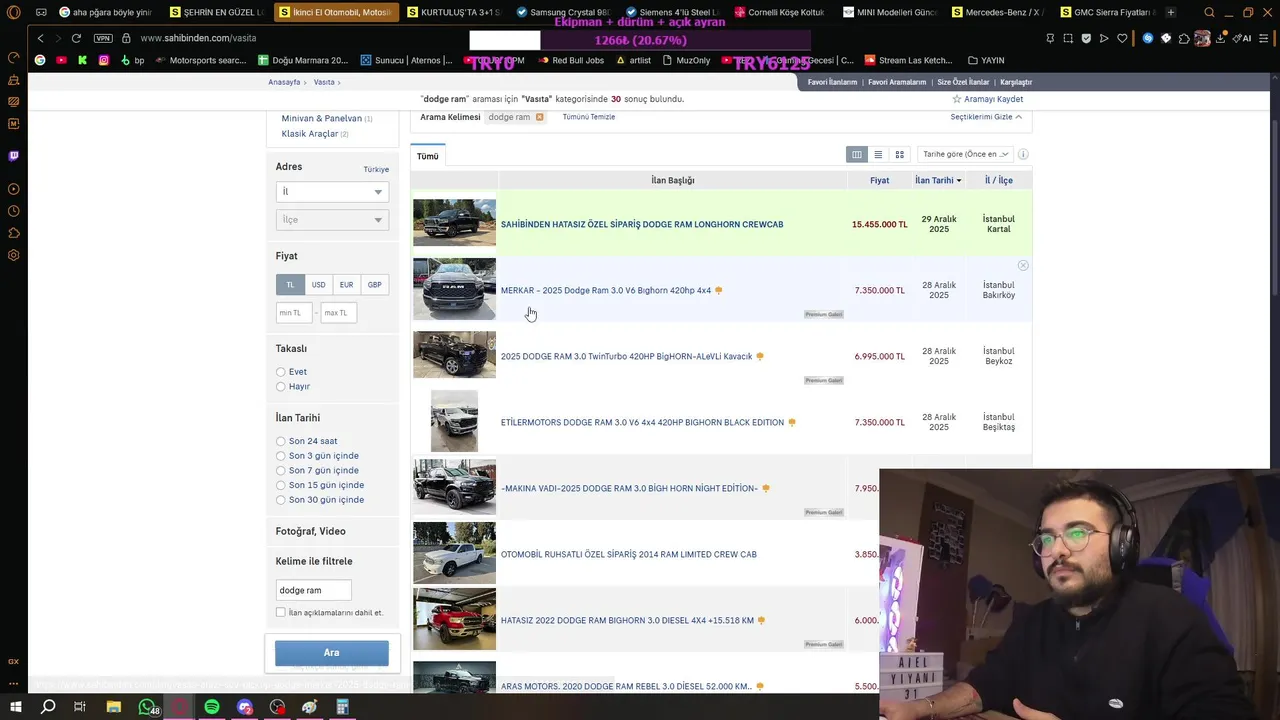Open Windows Start menu
This screenshot has width=1280, height=720.
(16, 707)
